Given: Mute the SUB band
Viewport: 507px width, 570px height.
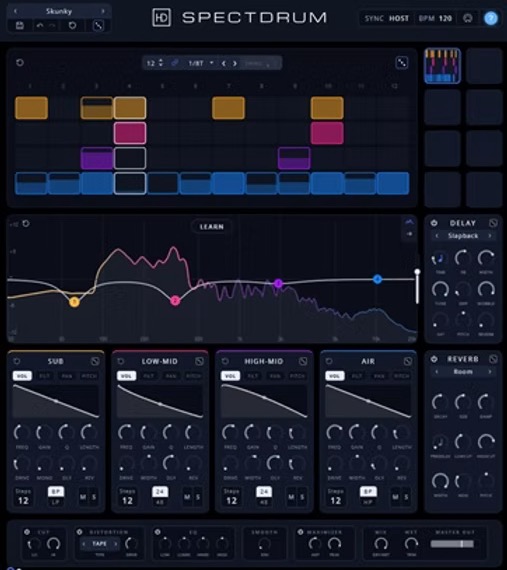Looking at the screenshot, I should 83,497.
